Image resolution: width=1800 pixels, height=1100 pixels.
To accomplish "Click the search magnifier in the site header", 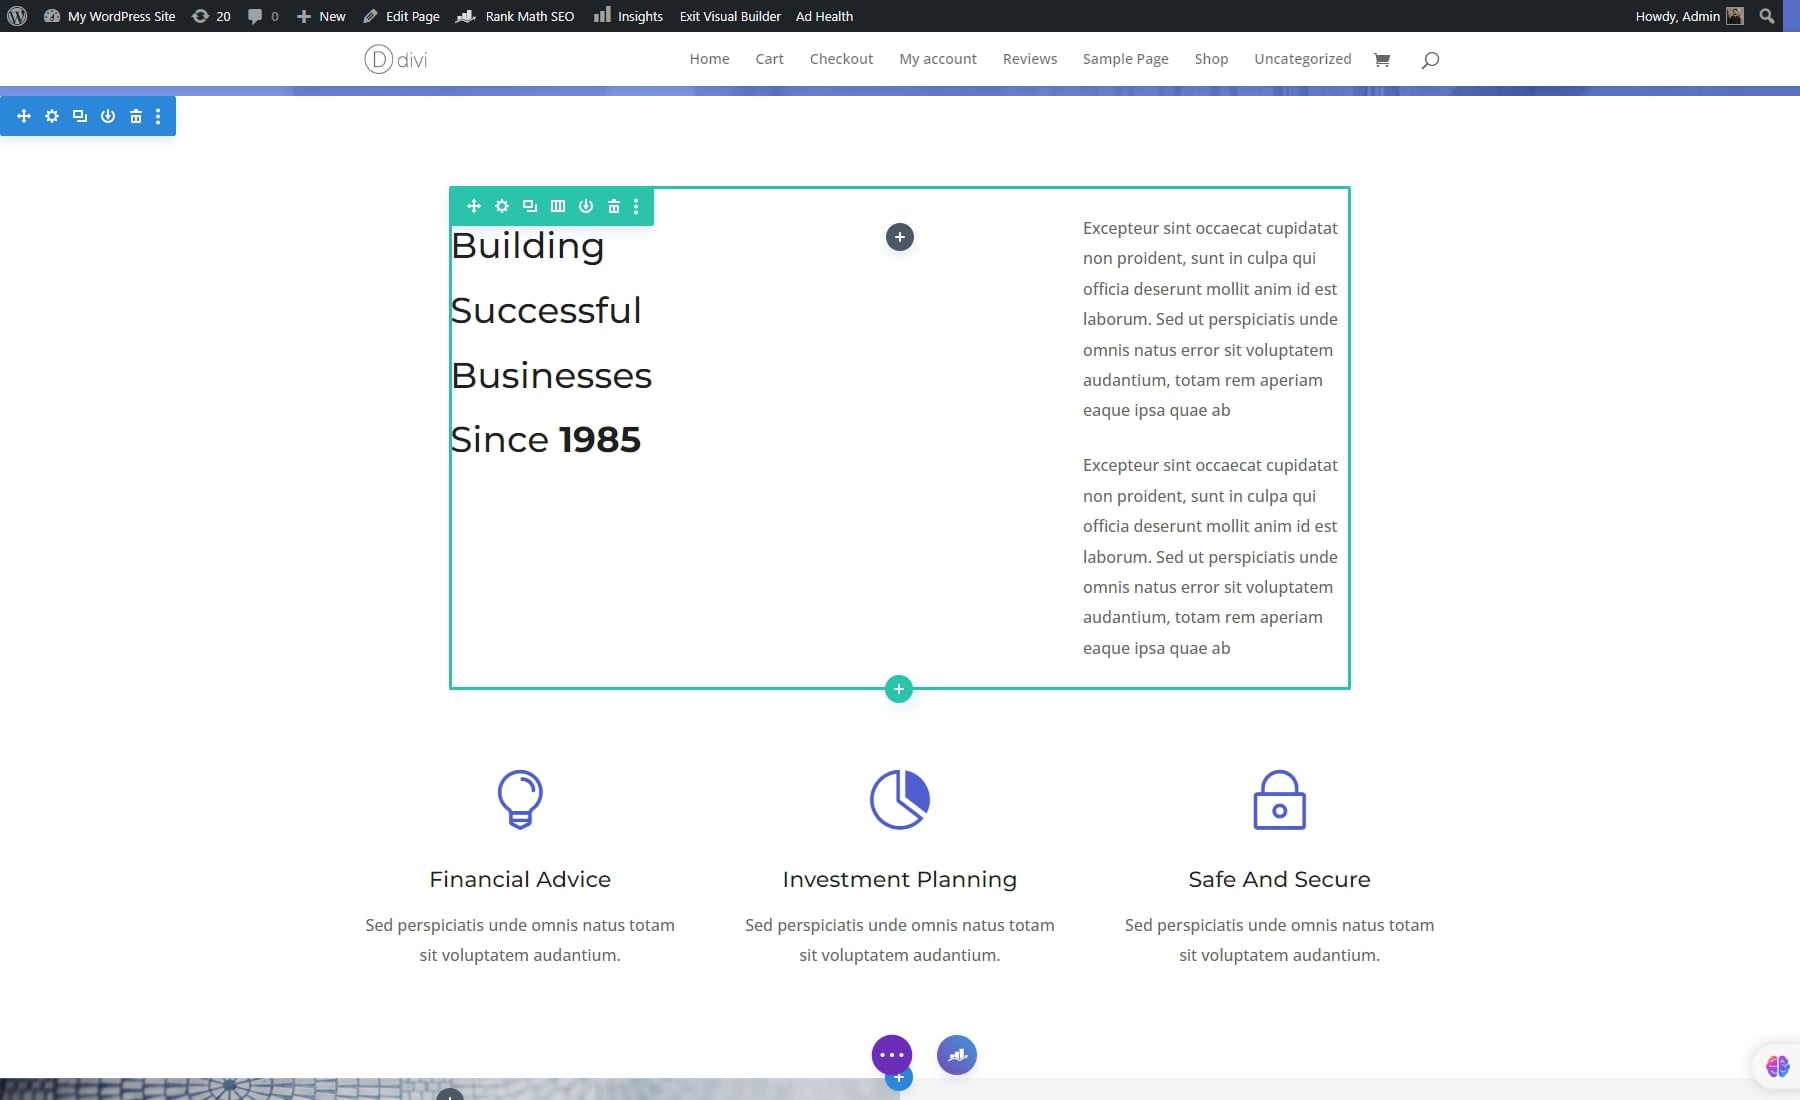I will point(1428,60).
